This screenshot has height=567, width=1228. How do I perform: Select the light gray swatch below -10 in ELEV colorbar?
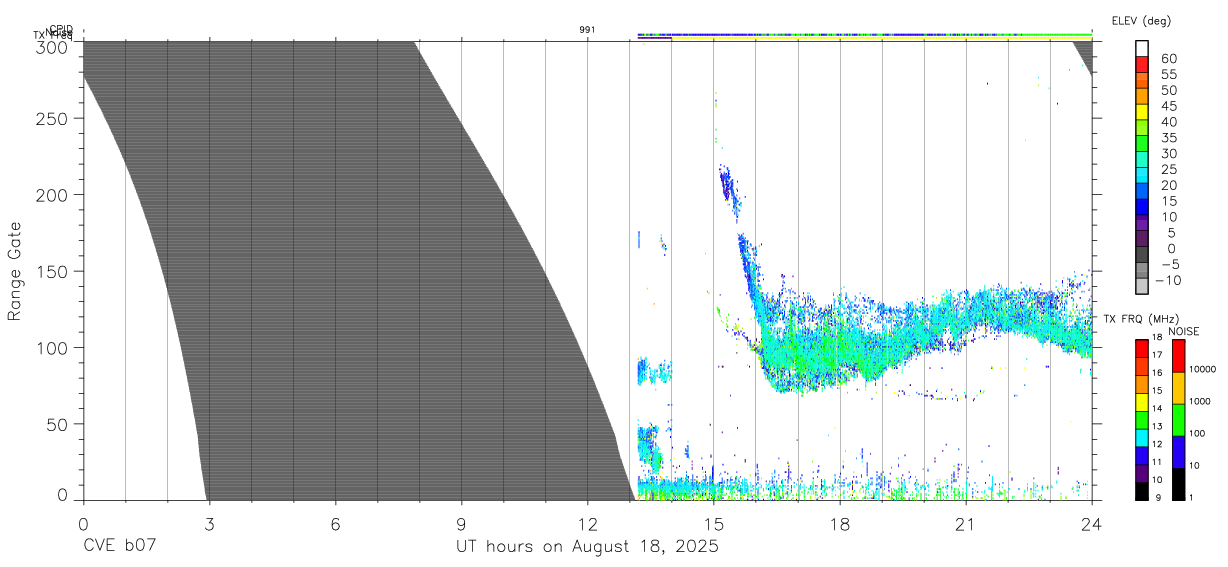(x=1143, y=287)
